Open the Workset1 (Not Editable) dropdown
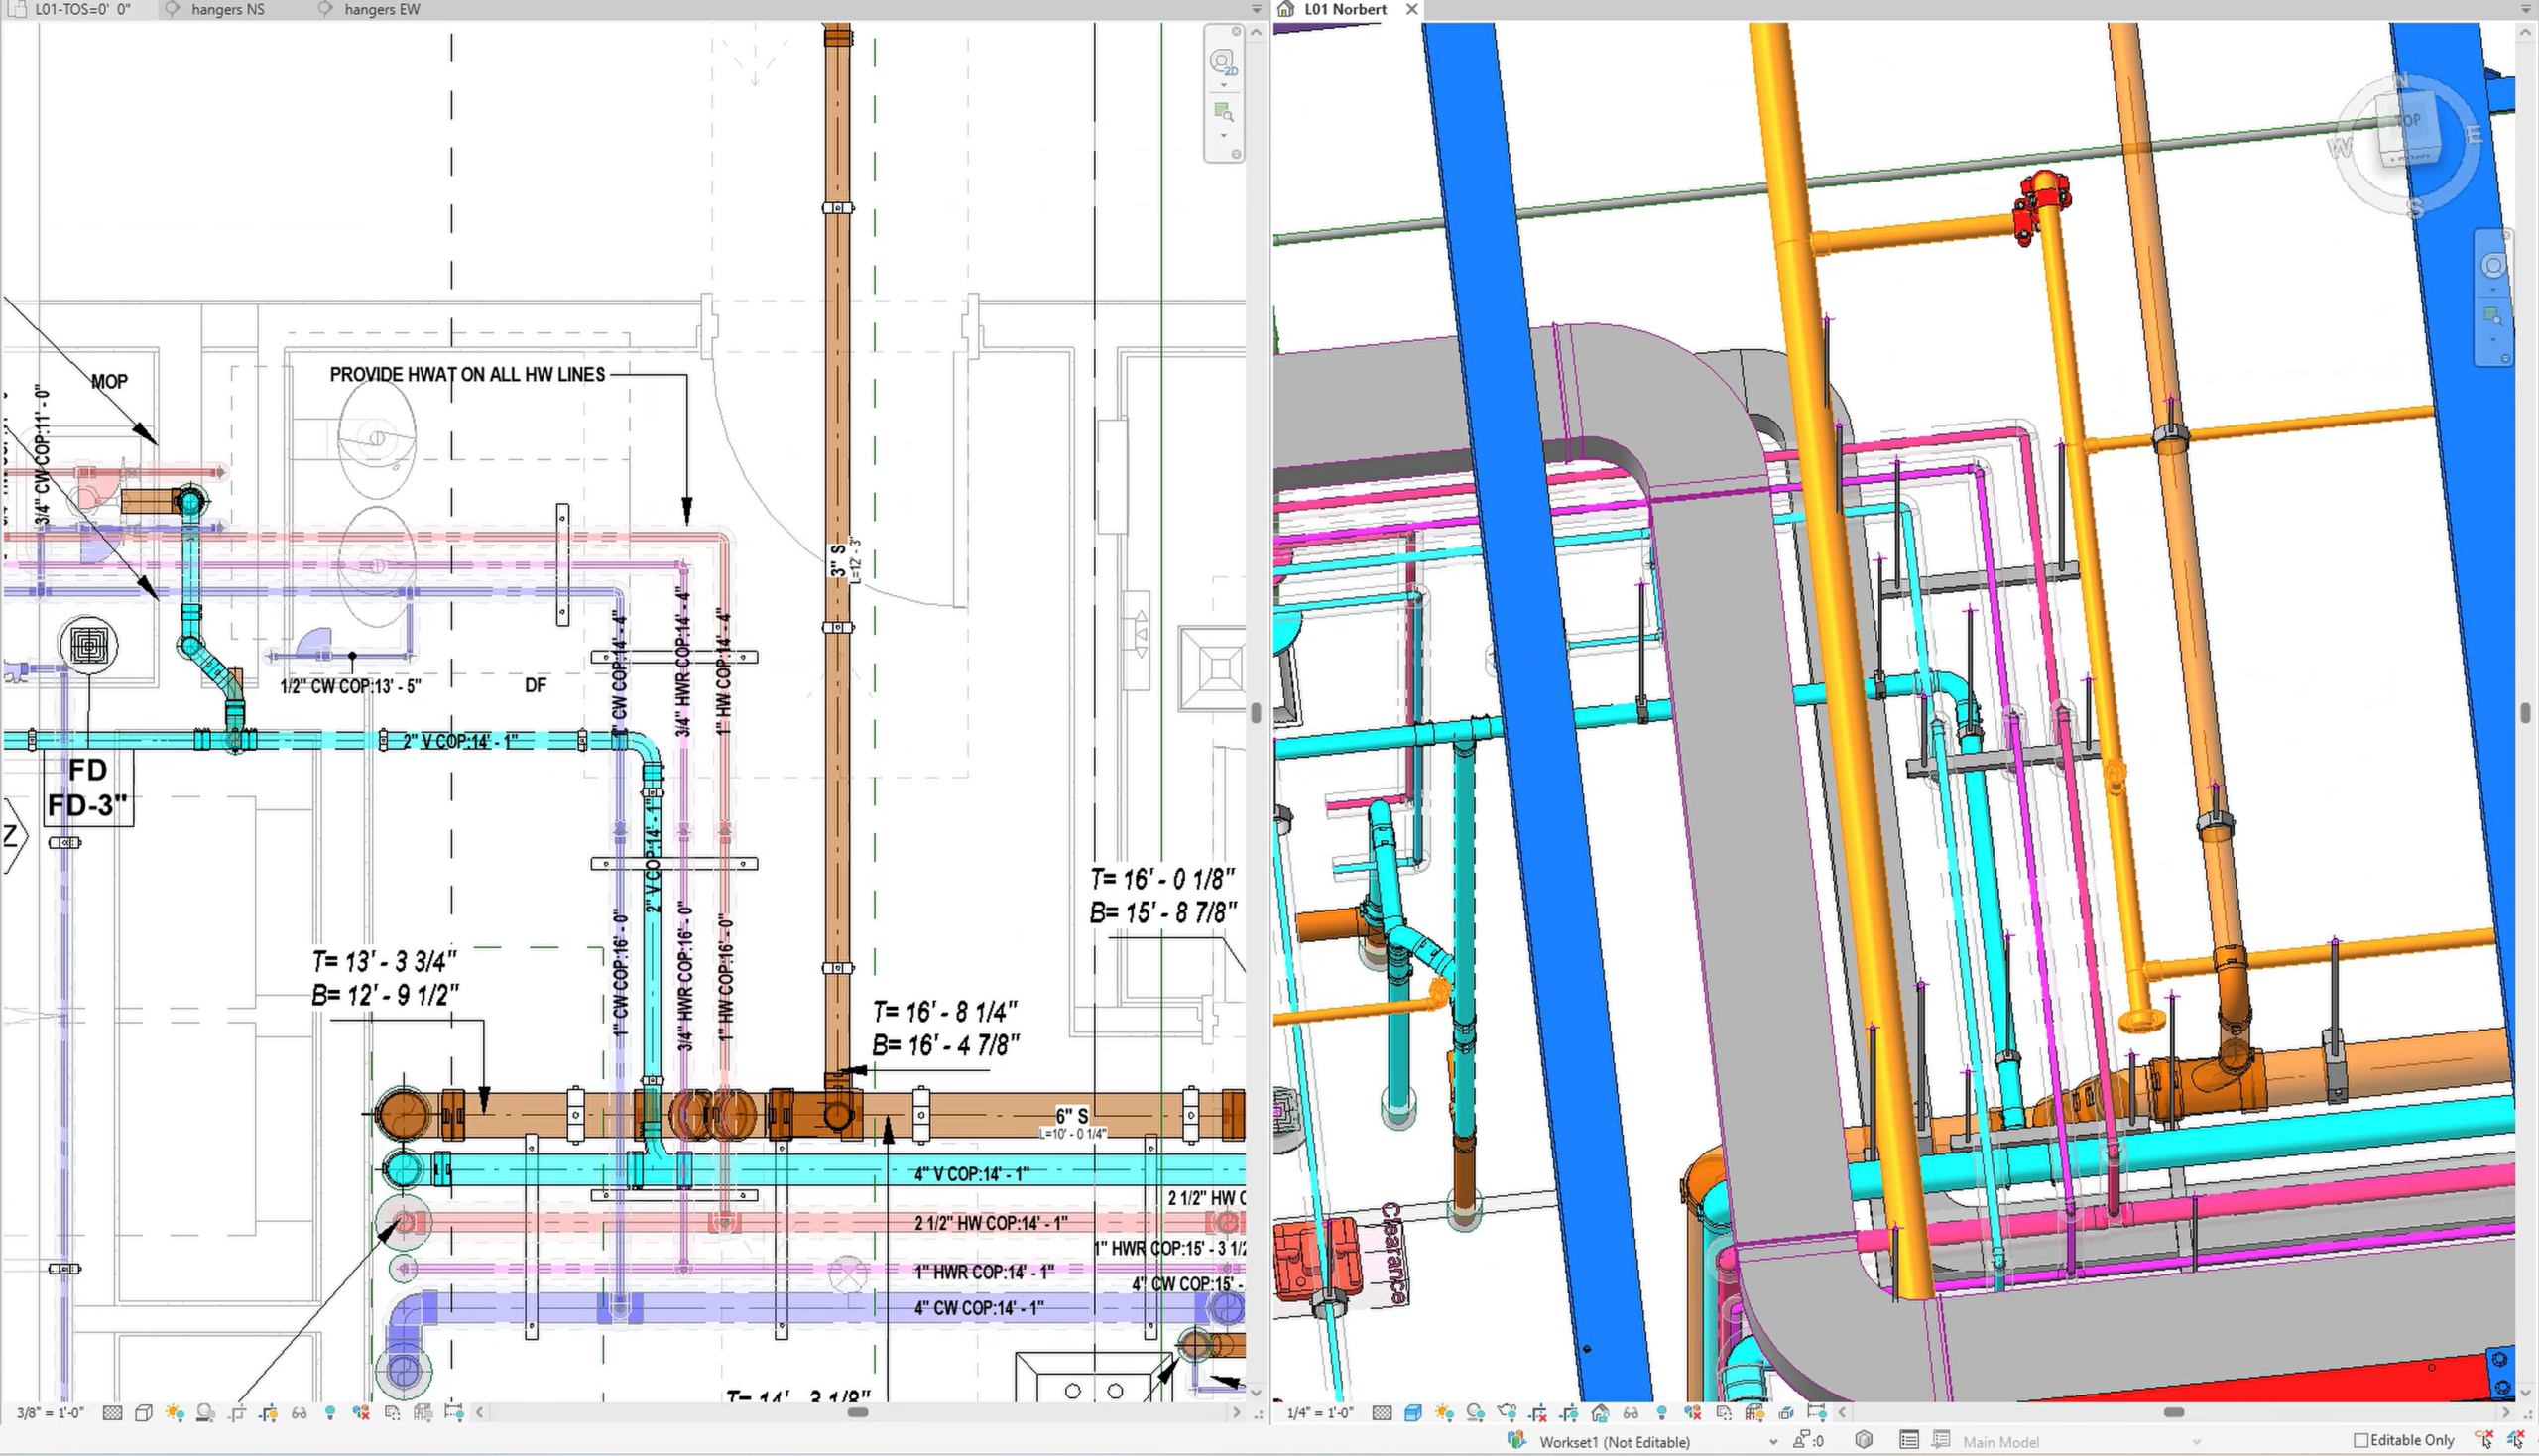This screenshot has width=2539, height=1456. pyautogui.click(x=1772, y=1441)
